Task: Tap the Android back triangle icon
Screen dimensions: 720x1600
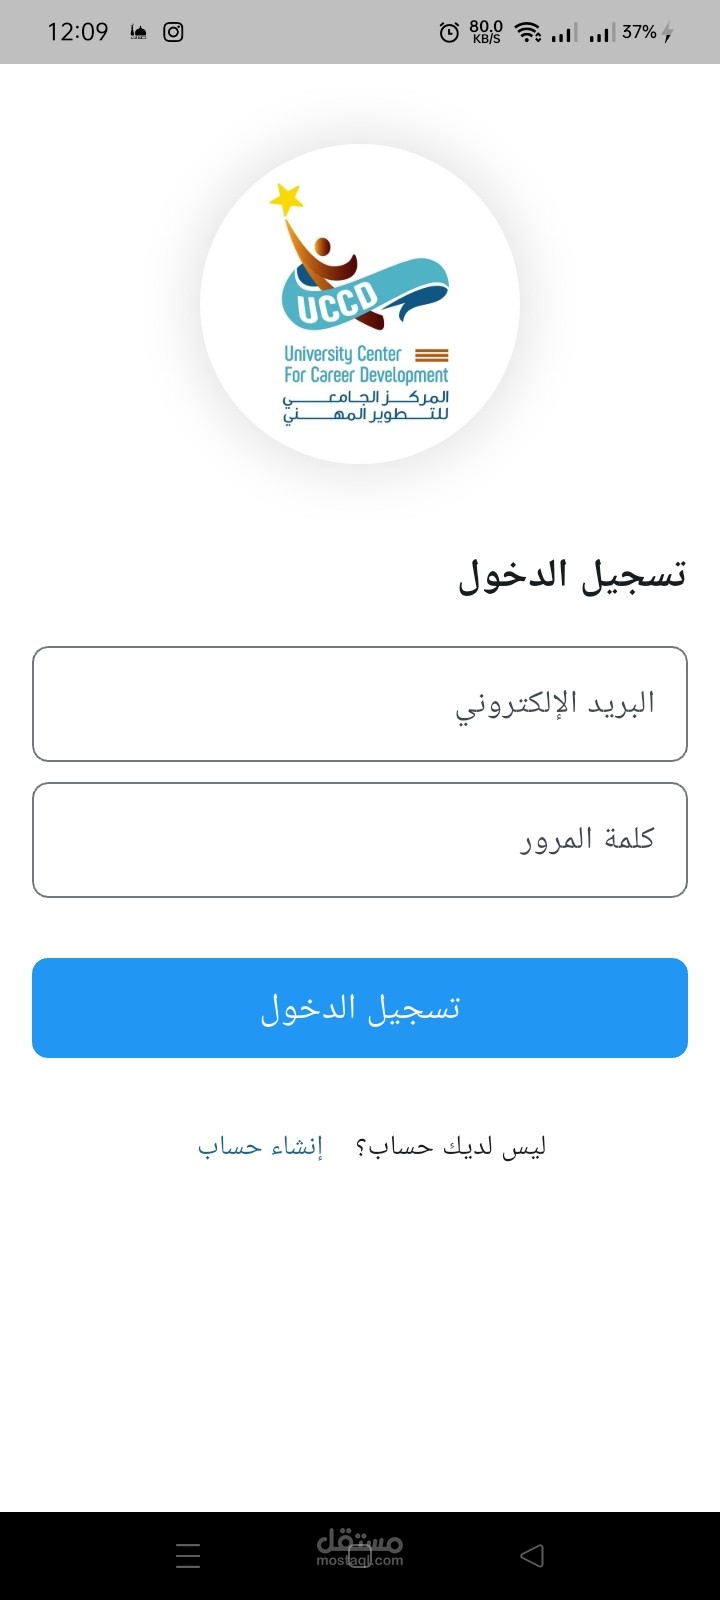Action: [x=532, y=1555]
